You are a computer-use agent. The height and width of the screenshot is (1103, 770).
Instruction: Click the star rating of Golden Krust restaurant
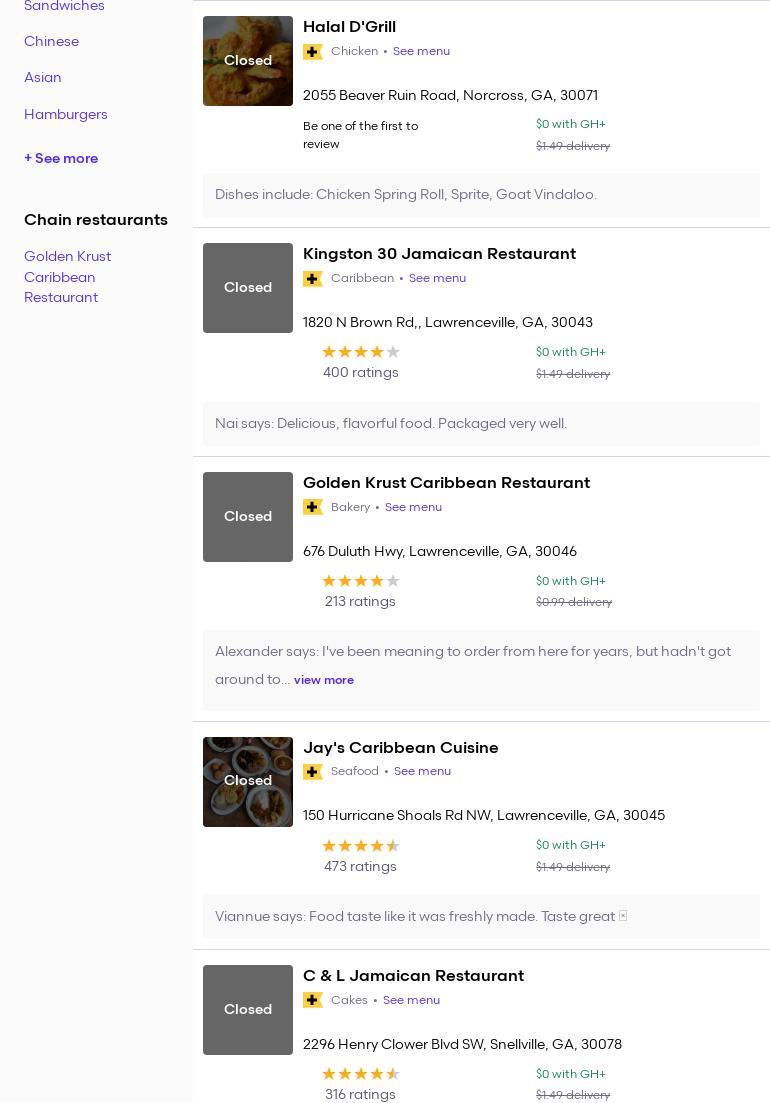coord(360,581)
